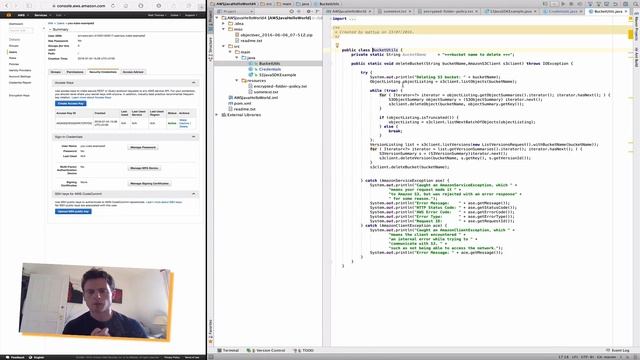Collapse the SSH keys for AWS CodeCommit section
This screenshot has height=360, width=640.
point(193,194)
